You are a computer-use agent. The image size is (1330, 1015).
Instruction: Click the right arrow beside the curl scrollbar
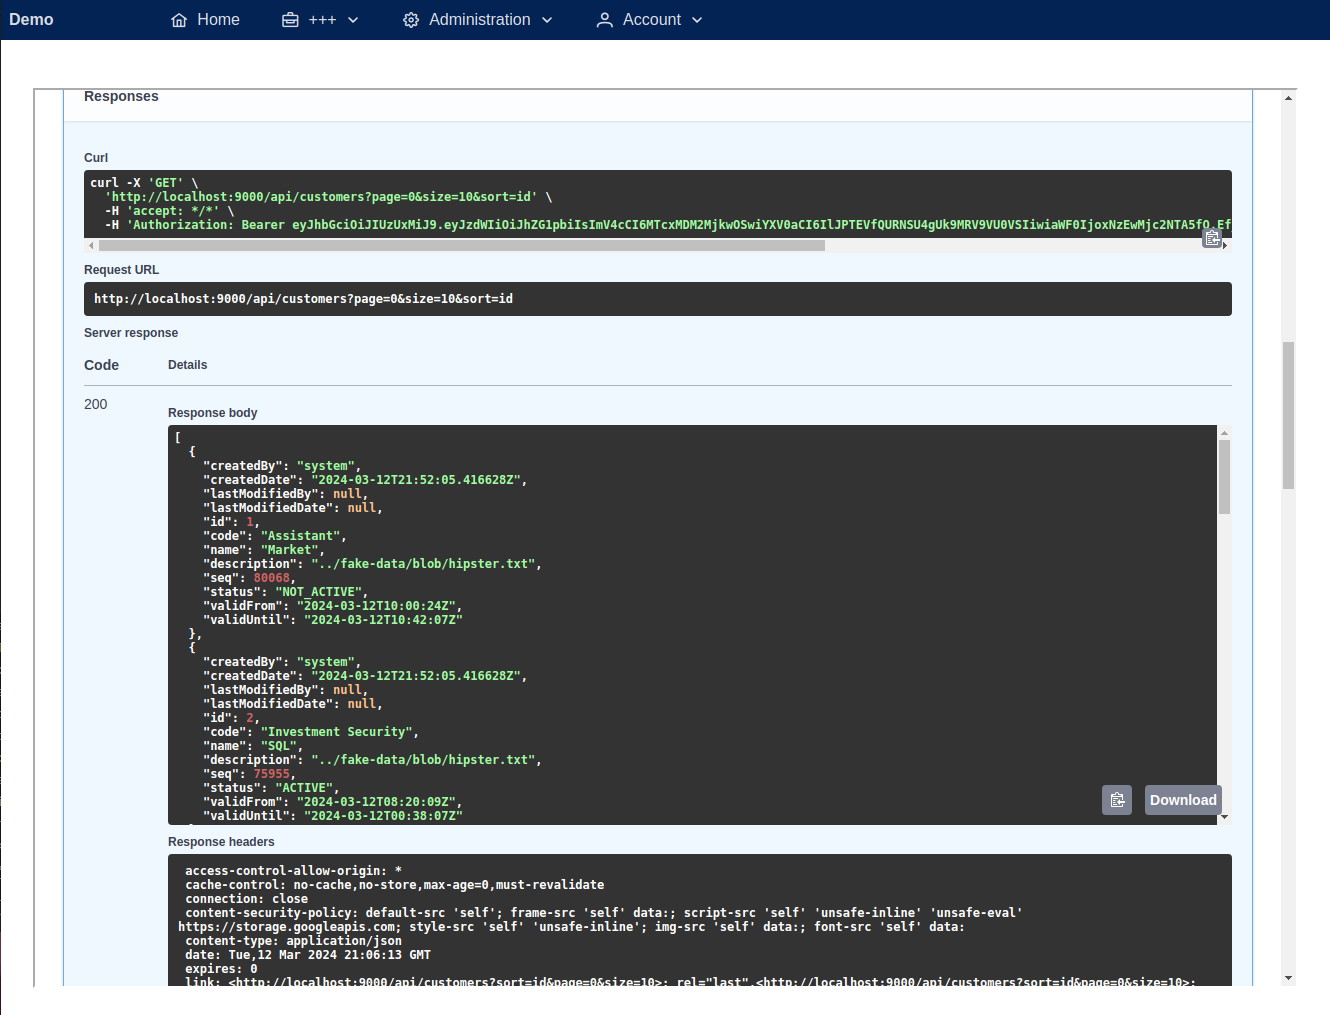pos(1224,245)
